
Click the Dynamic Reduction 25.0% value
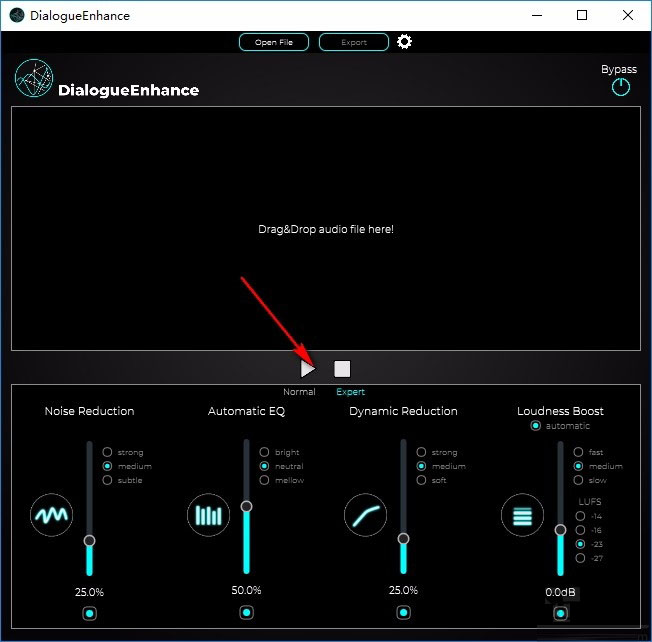point(403,590)
